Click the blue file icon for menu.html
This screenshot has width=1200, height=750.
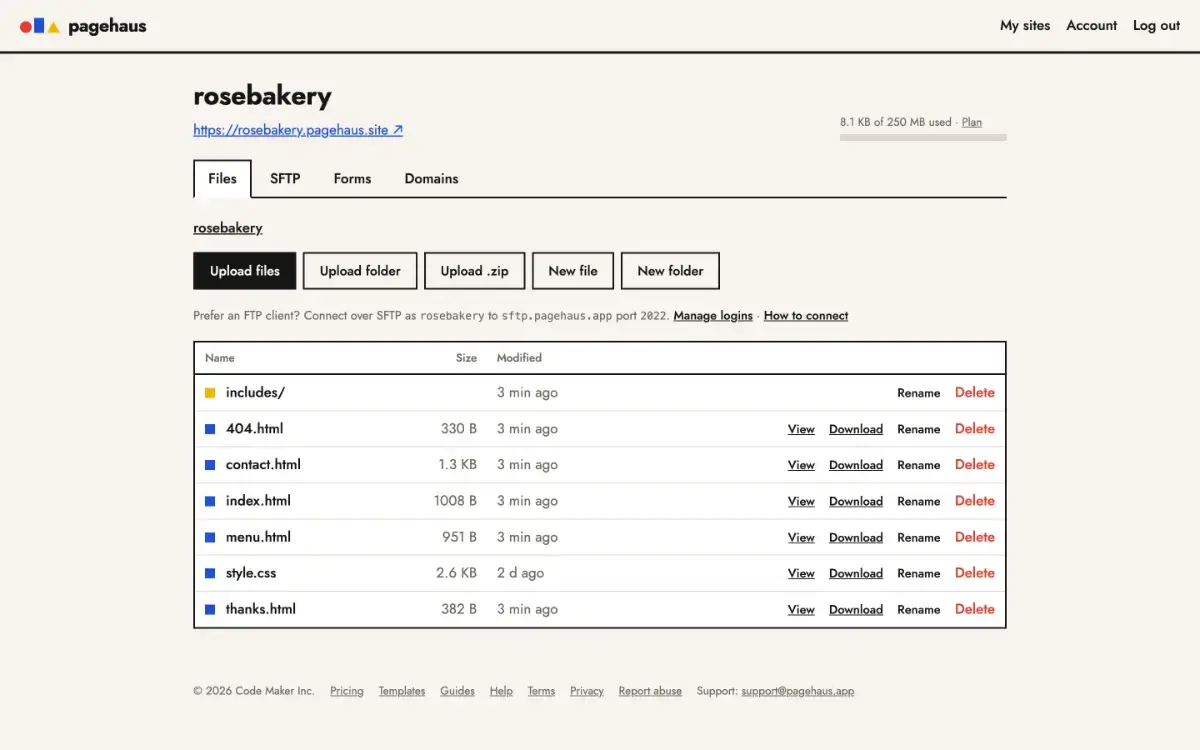pos(210,537)
